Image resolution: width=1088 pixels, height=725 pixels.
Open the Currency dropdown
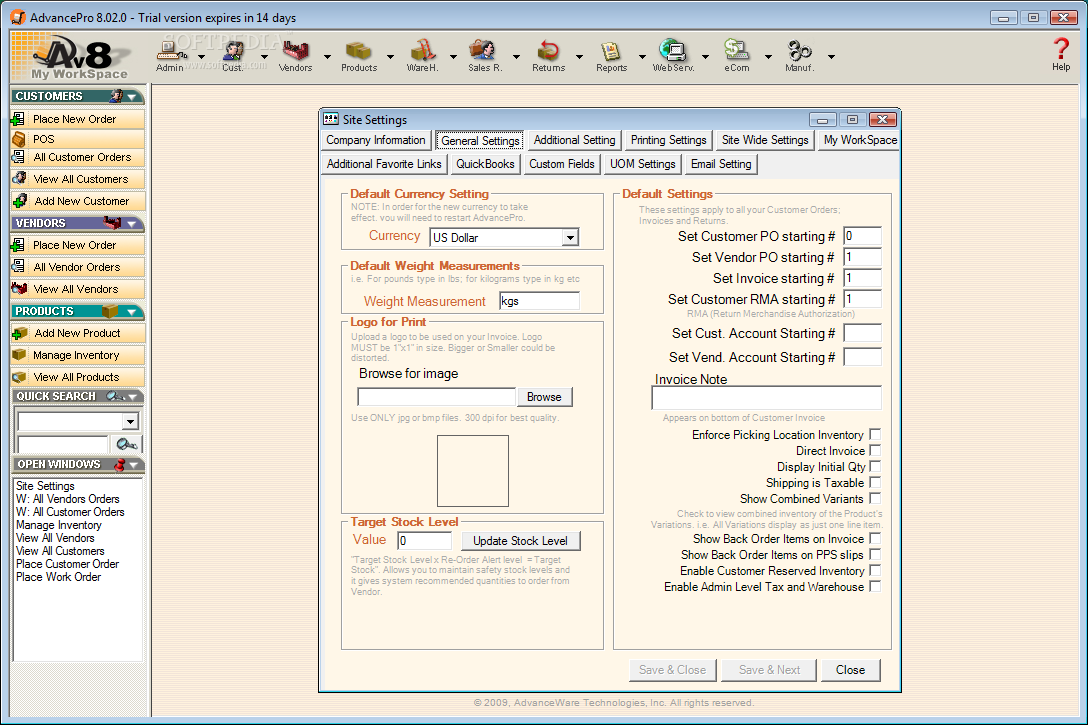pos(570,238)
